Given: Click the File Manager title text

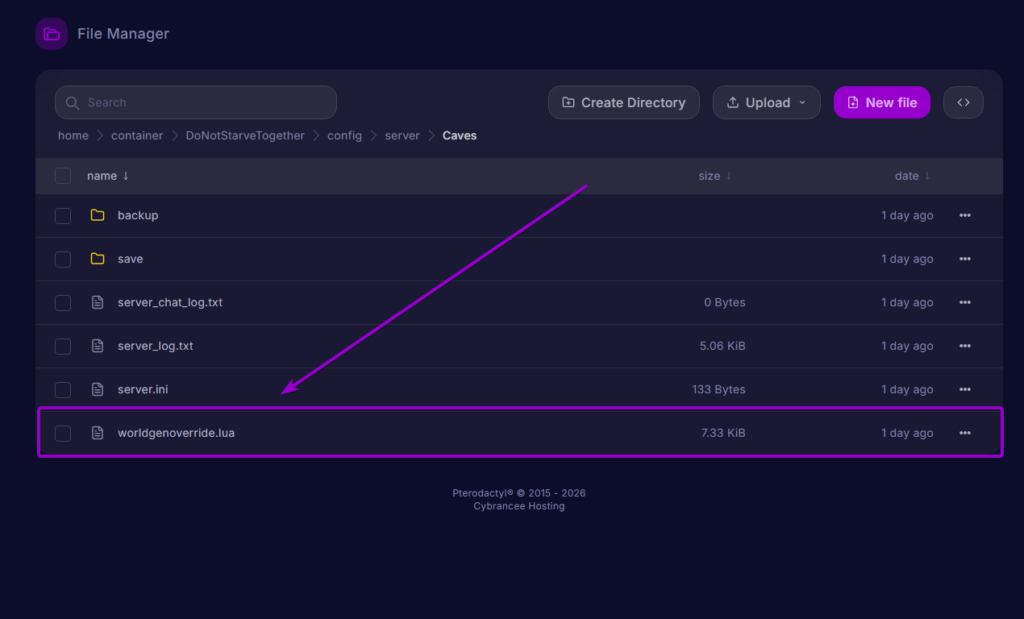Looking at the screenshot, I should [123, 34].
